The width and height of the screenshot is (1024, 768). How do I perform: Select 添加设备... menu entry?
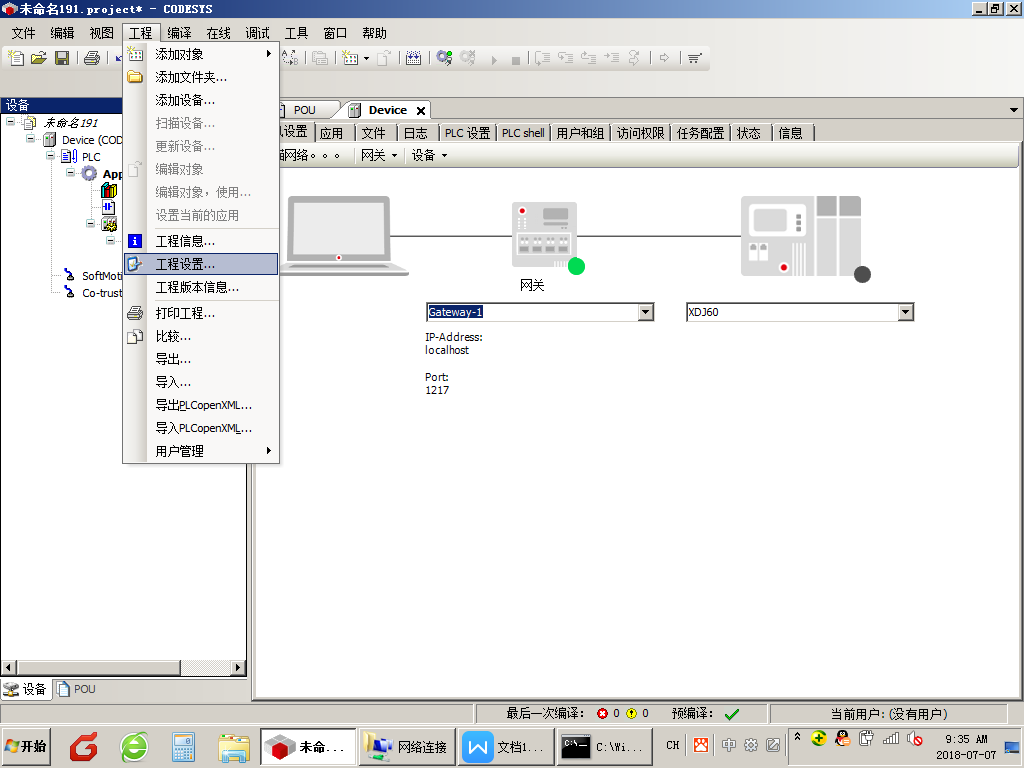202,100
